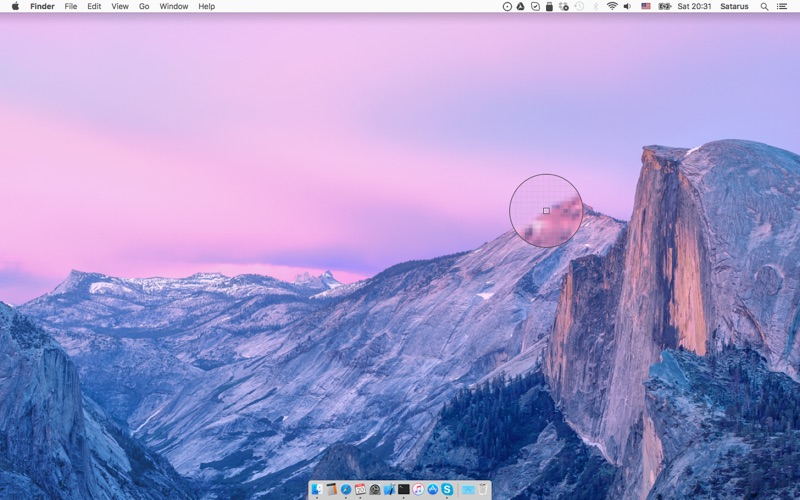Open the Finder application menu
Viewport: 800px width, 500px height.
pos(42,6)
